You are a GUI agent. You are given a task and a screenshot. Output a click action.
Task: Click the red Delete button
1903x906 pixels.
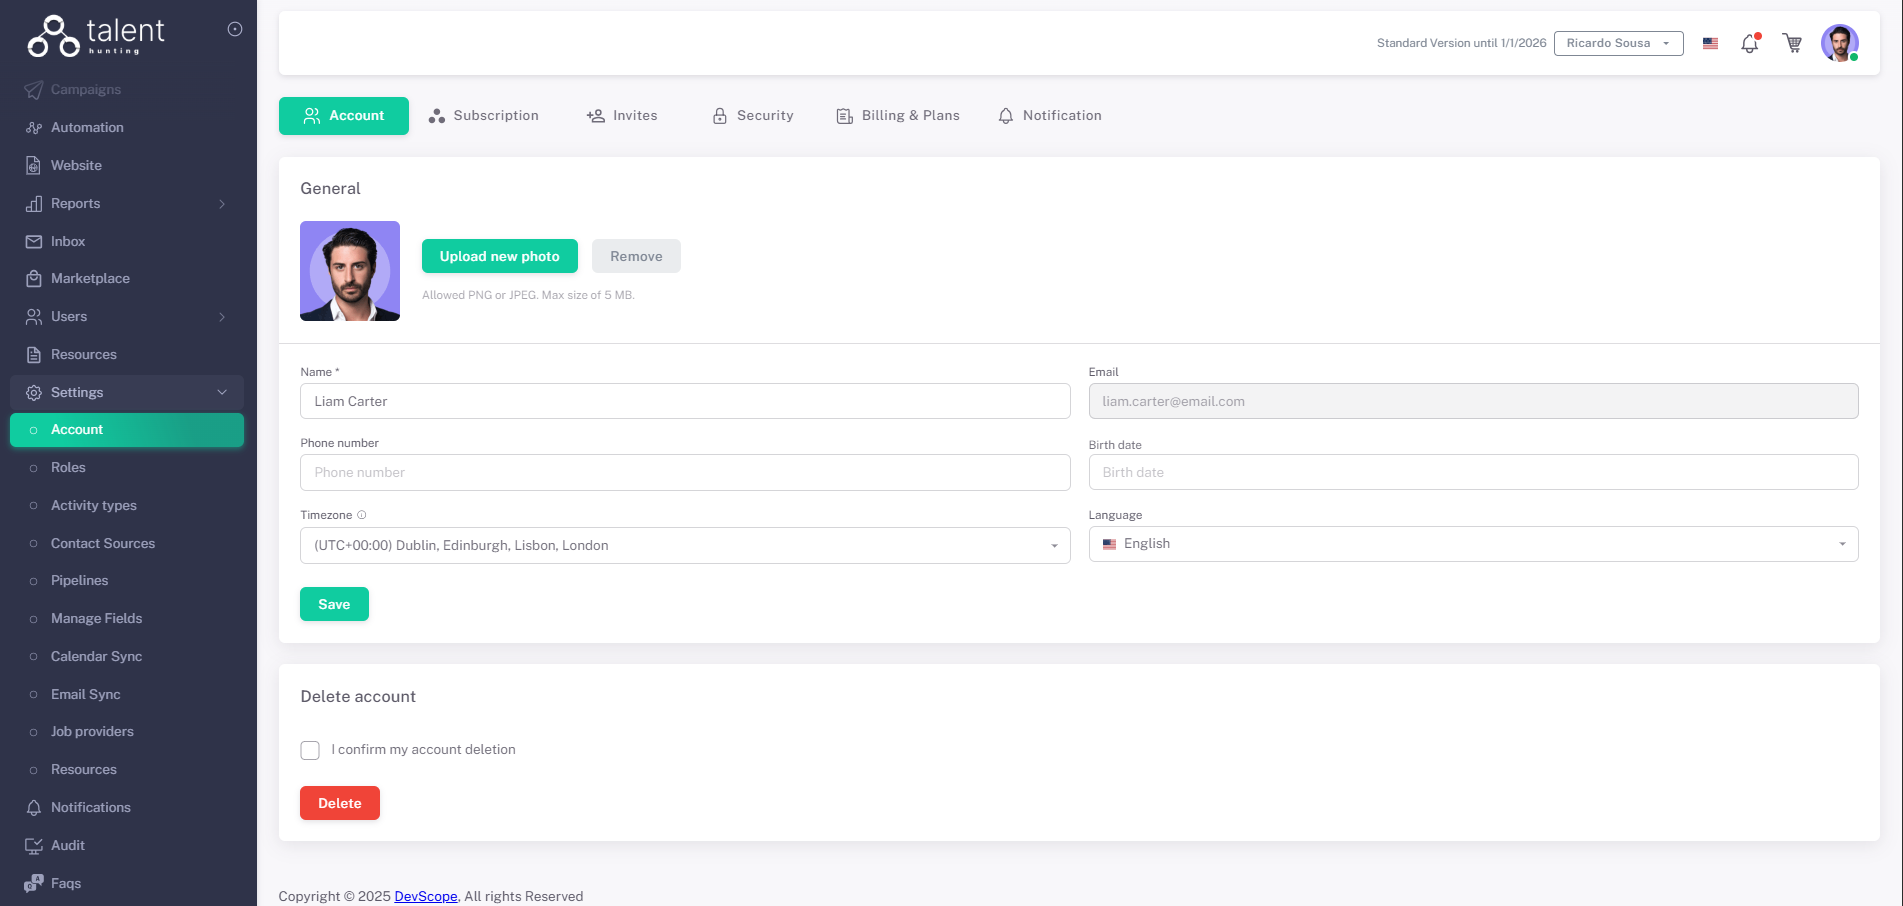coord(339,803)
